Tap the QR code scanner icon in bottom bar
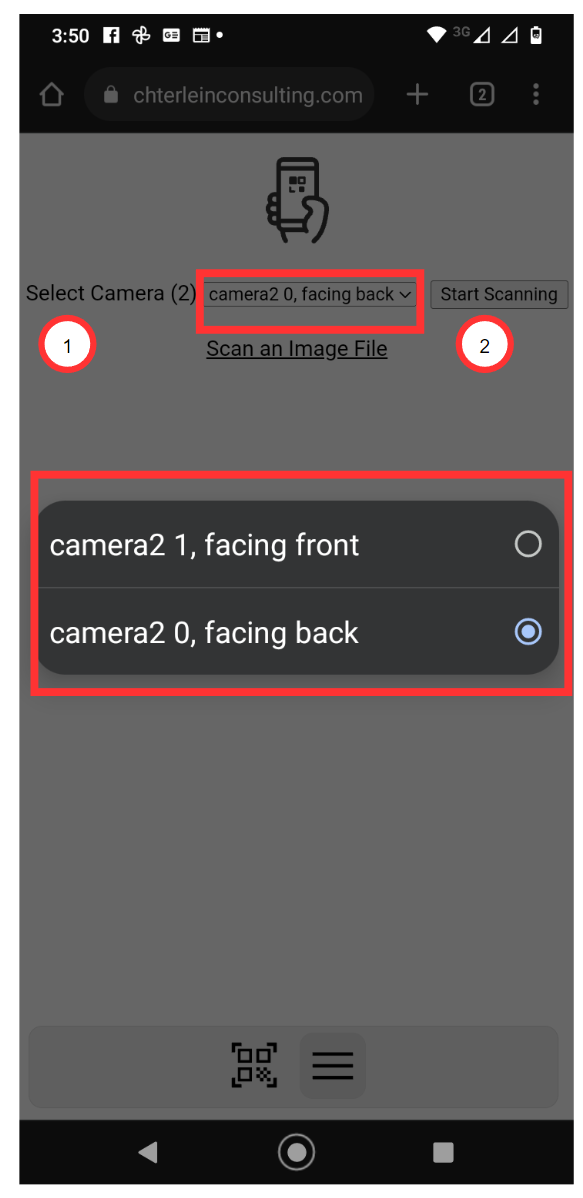Screen dimensions: 583x1198 [x=254, y=1064]
